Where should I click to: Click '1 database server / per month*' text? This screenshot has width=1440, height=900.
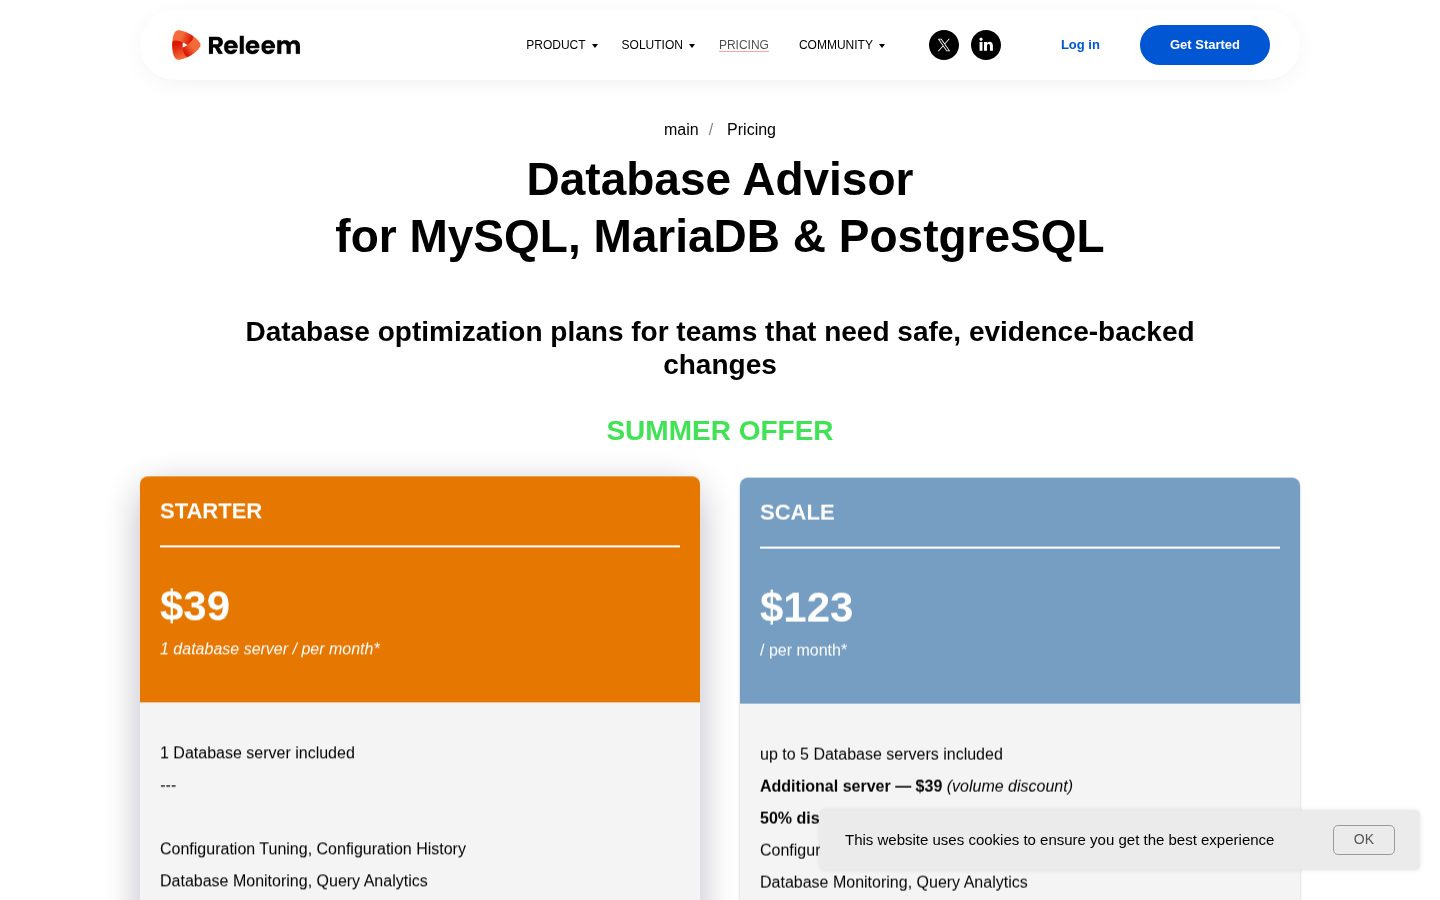point(270,649)
